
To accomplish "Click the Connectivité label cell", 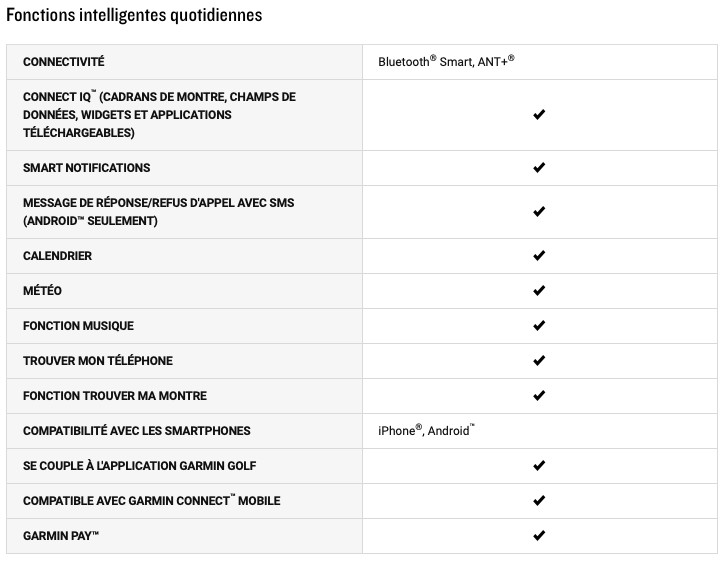I will (x=184, y=62).
